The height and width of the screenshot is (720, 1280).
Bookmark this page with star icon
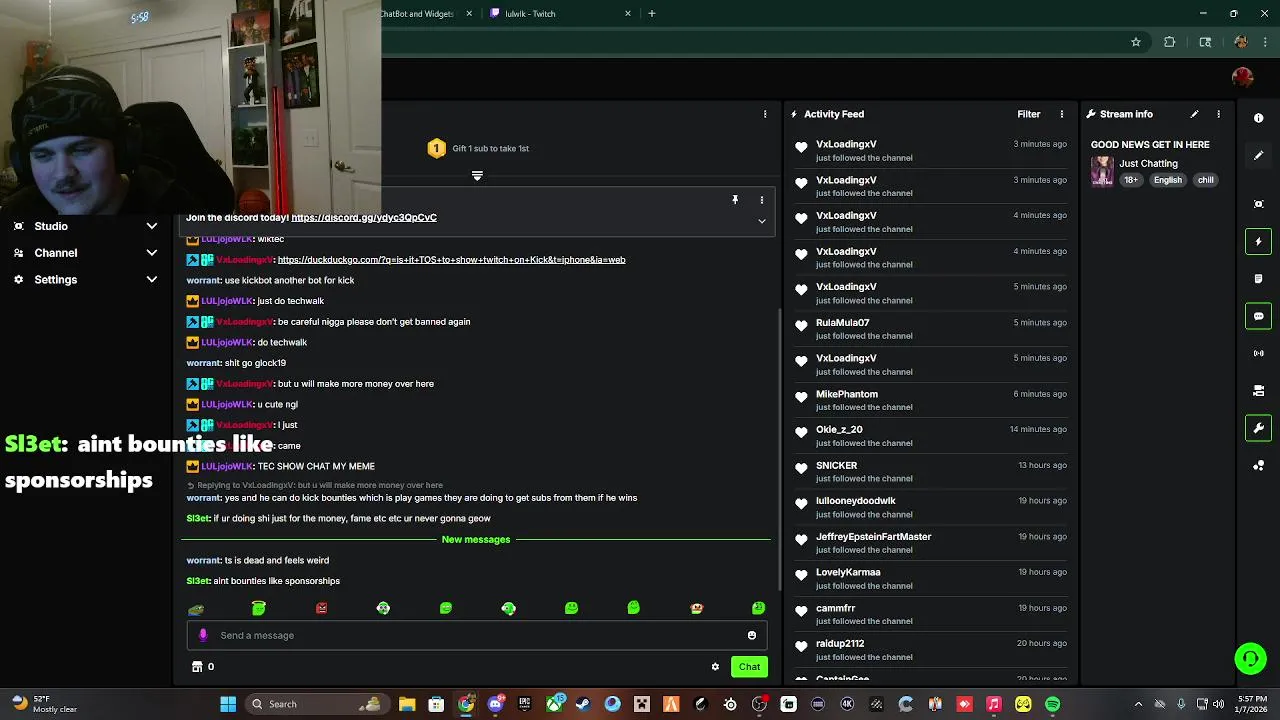[1136, 42]
